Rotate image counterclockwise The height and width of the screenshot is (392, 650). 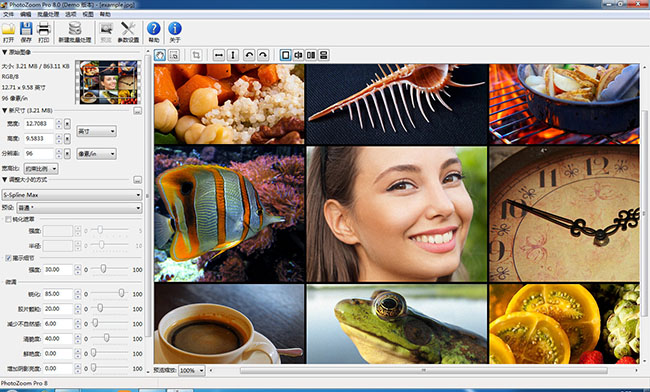(x=249, y=55)
